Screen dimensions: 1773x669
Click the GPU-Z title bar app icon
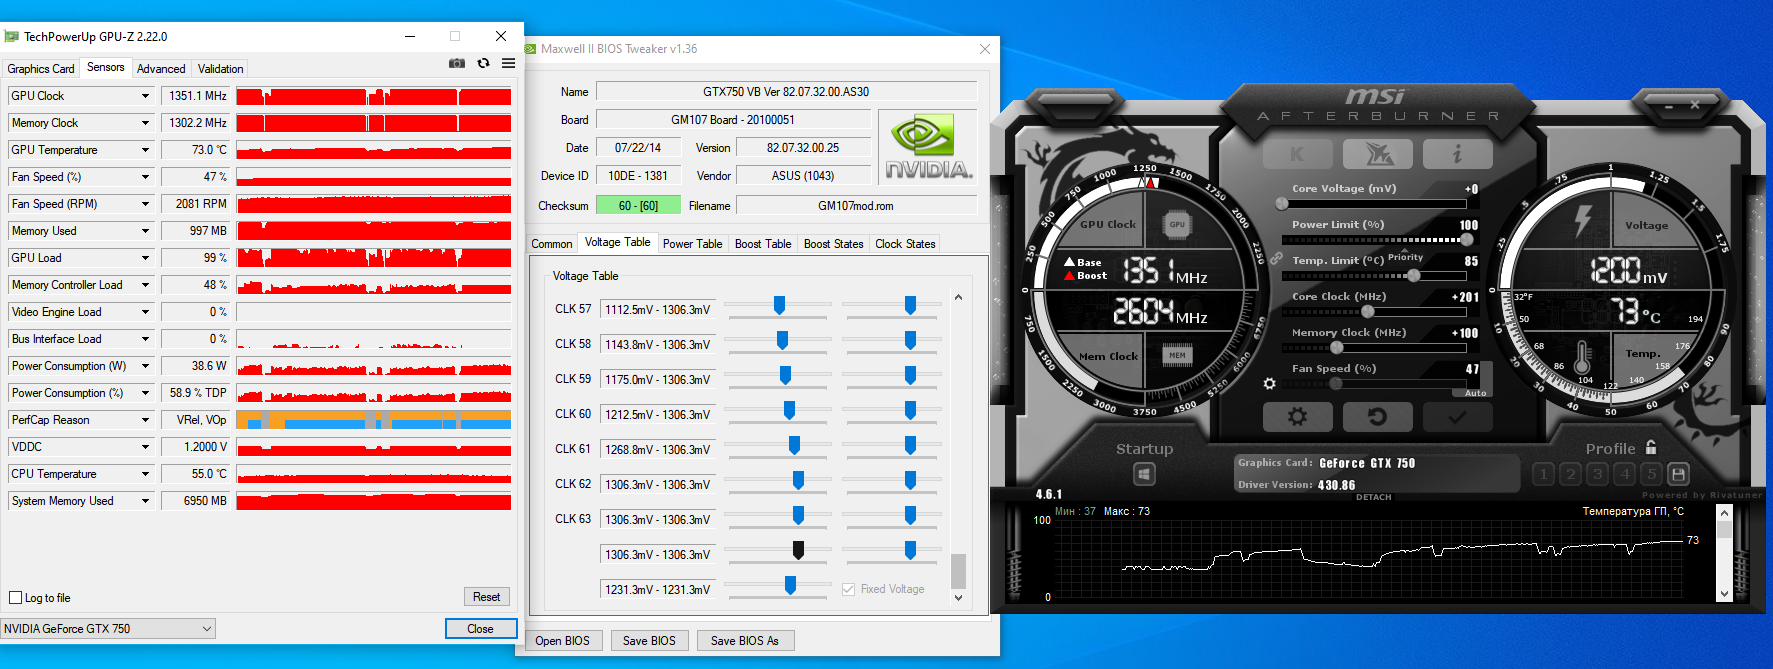pos(12,36)
